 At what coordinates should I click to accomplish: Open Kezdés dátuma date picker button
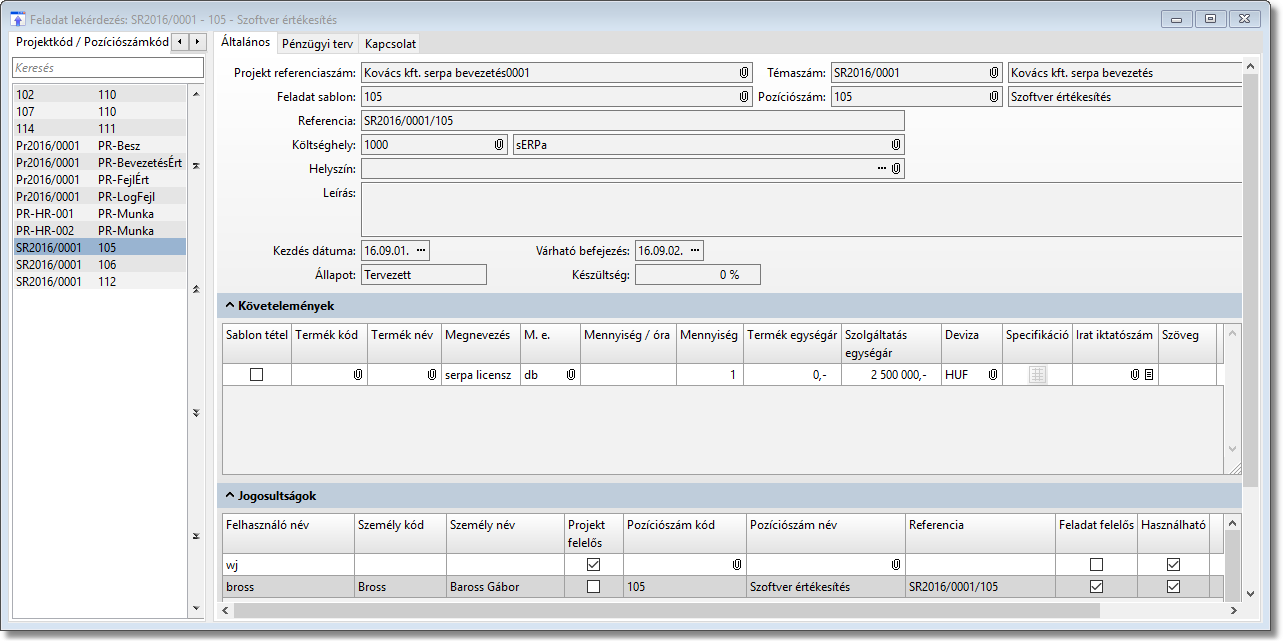tap(421, 250)
